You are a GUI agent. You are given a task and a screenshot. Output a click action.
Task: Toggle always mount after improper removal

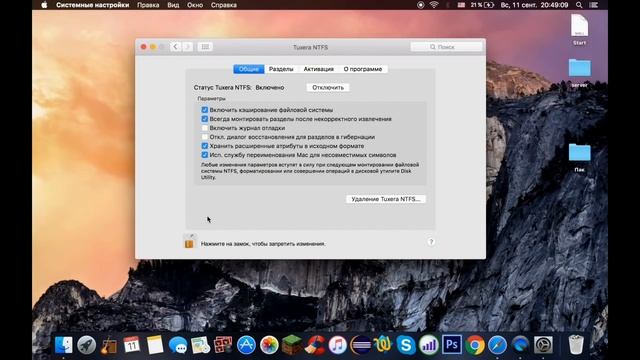pyautogui.click(x=204, y=119)
